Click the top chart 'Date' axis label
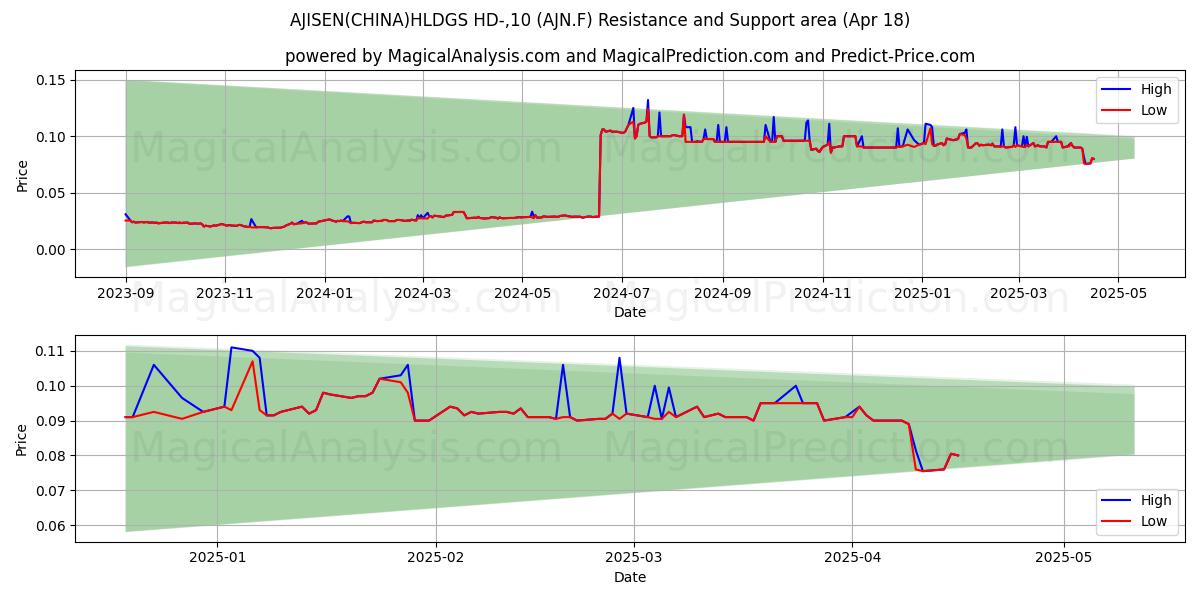 click(630, 312)
